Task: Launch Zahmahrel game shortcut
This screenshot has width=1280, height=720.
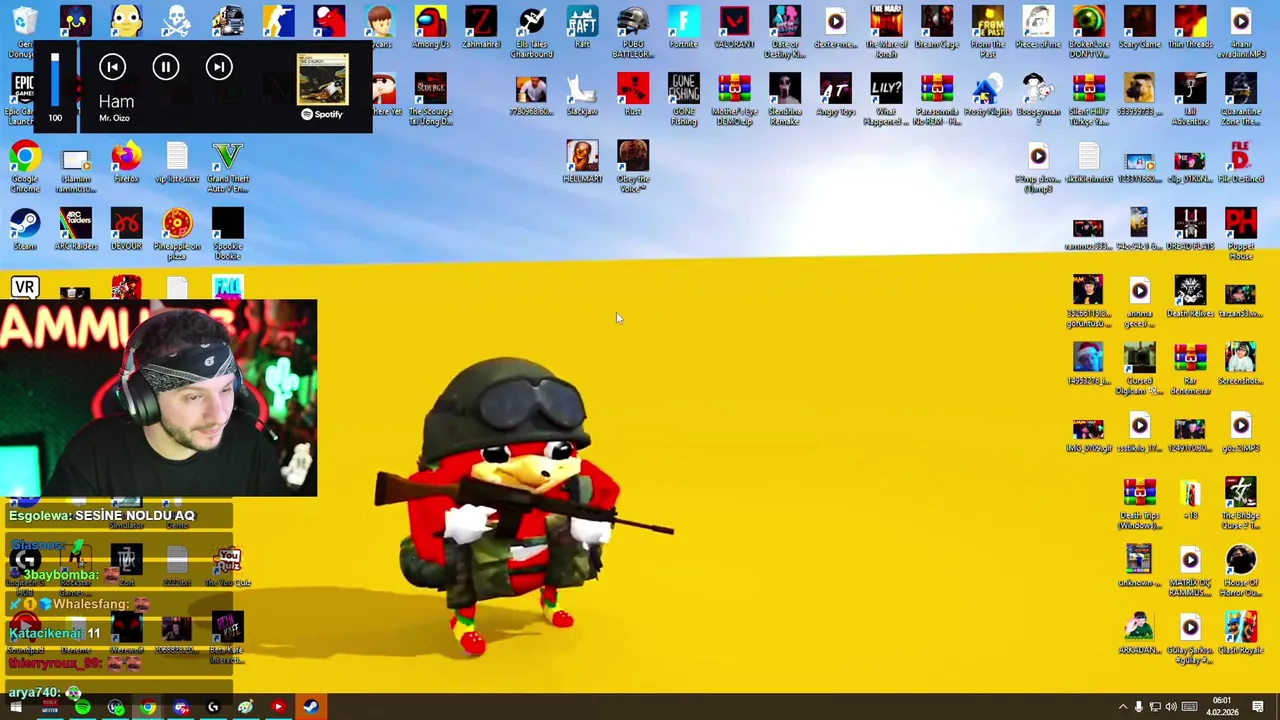Action: (x=481, y=27)
